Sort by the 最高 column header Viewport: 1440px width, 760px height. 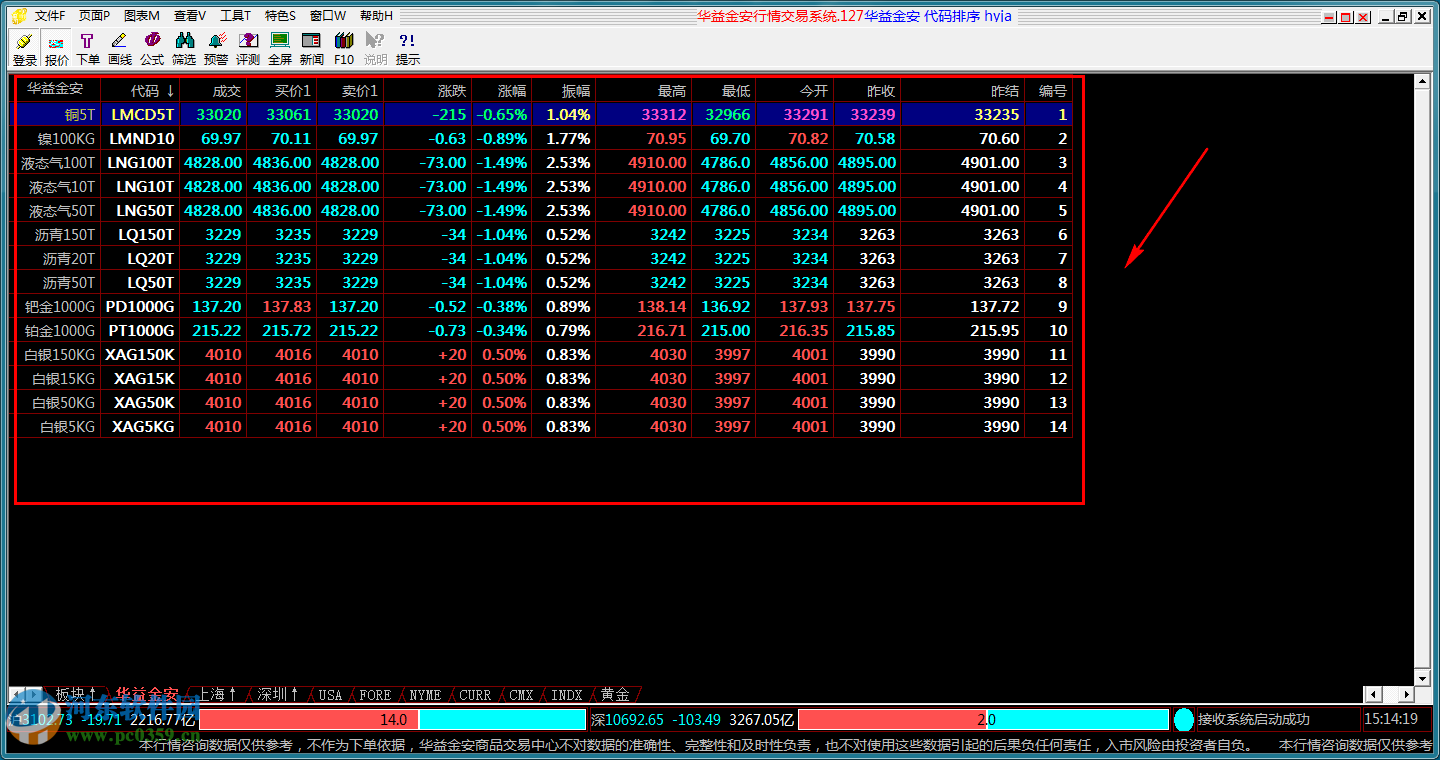tap(643, 90)
